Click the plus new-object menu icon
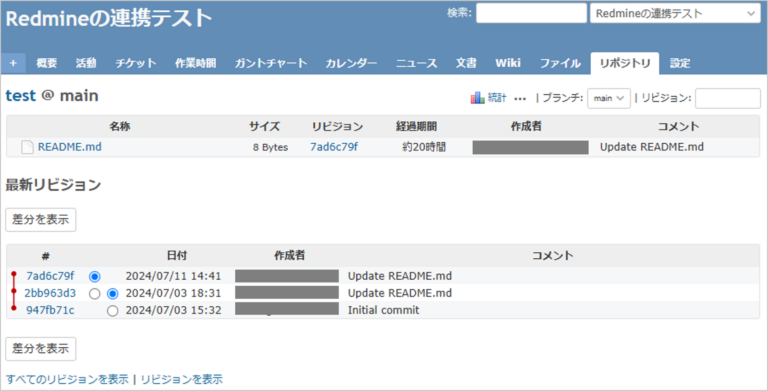Image resolution: width=768 pixels, height=391 pixels. pos(13,63)
